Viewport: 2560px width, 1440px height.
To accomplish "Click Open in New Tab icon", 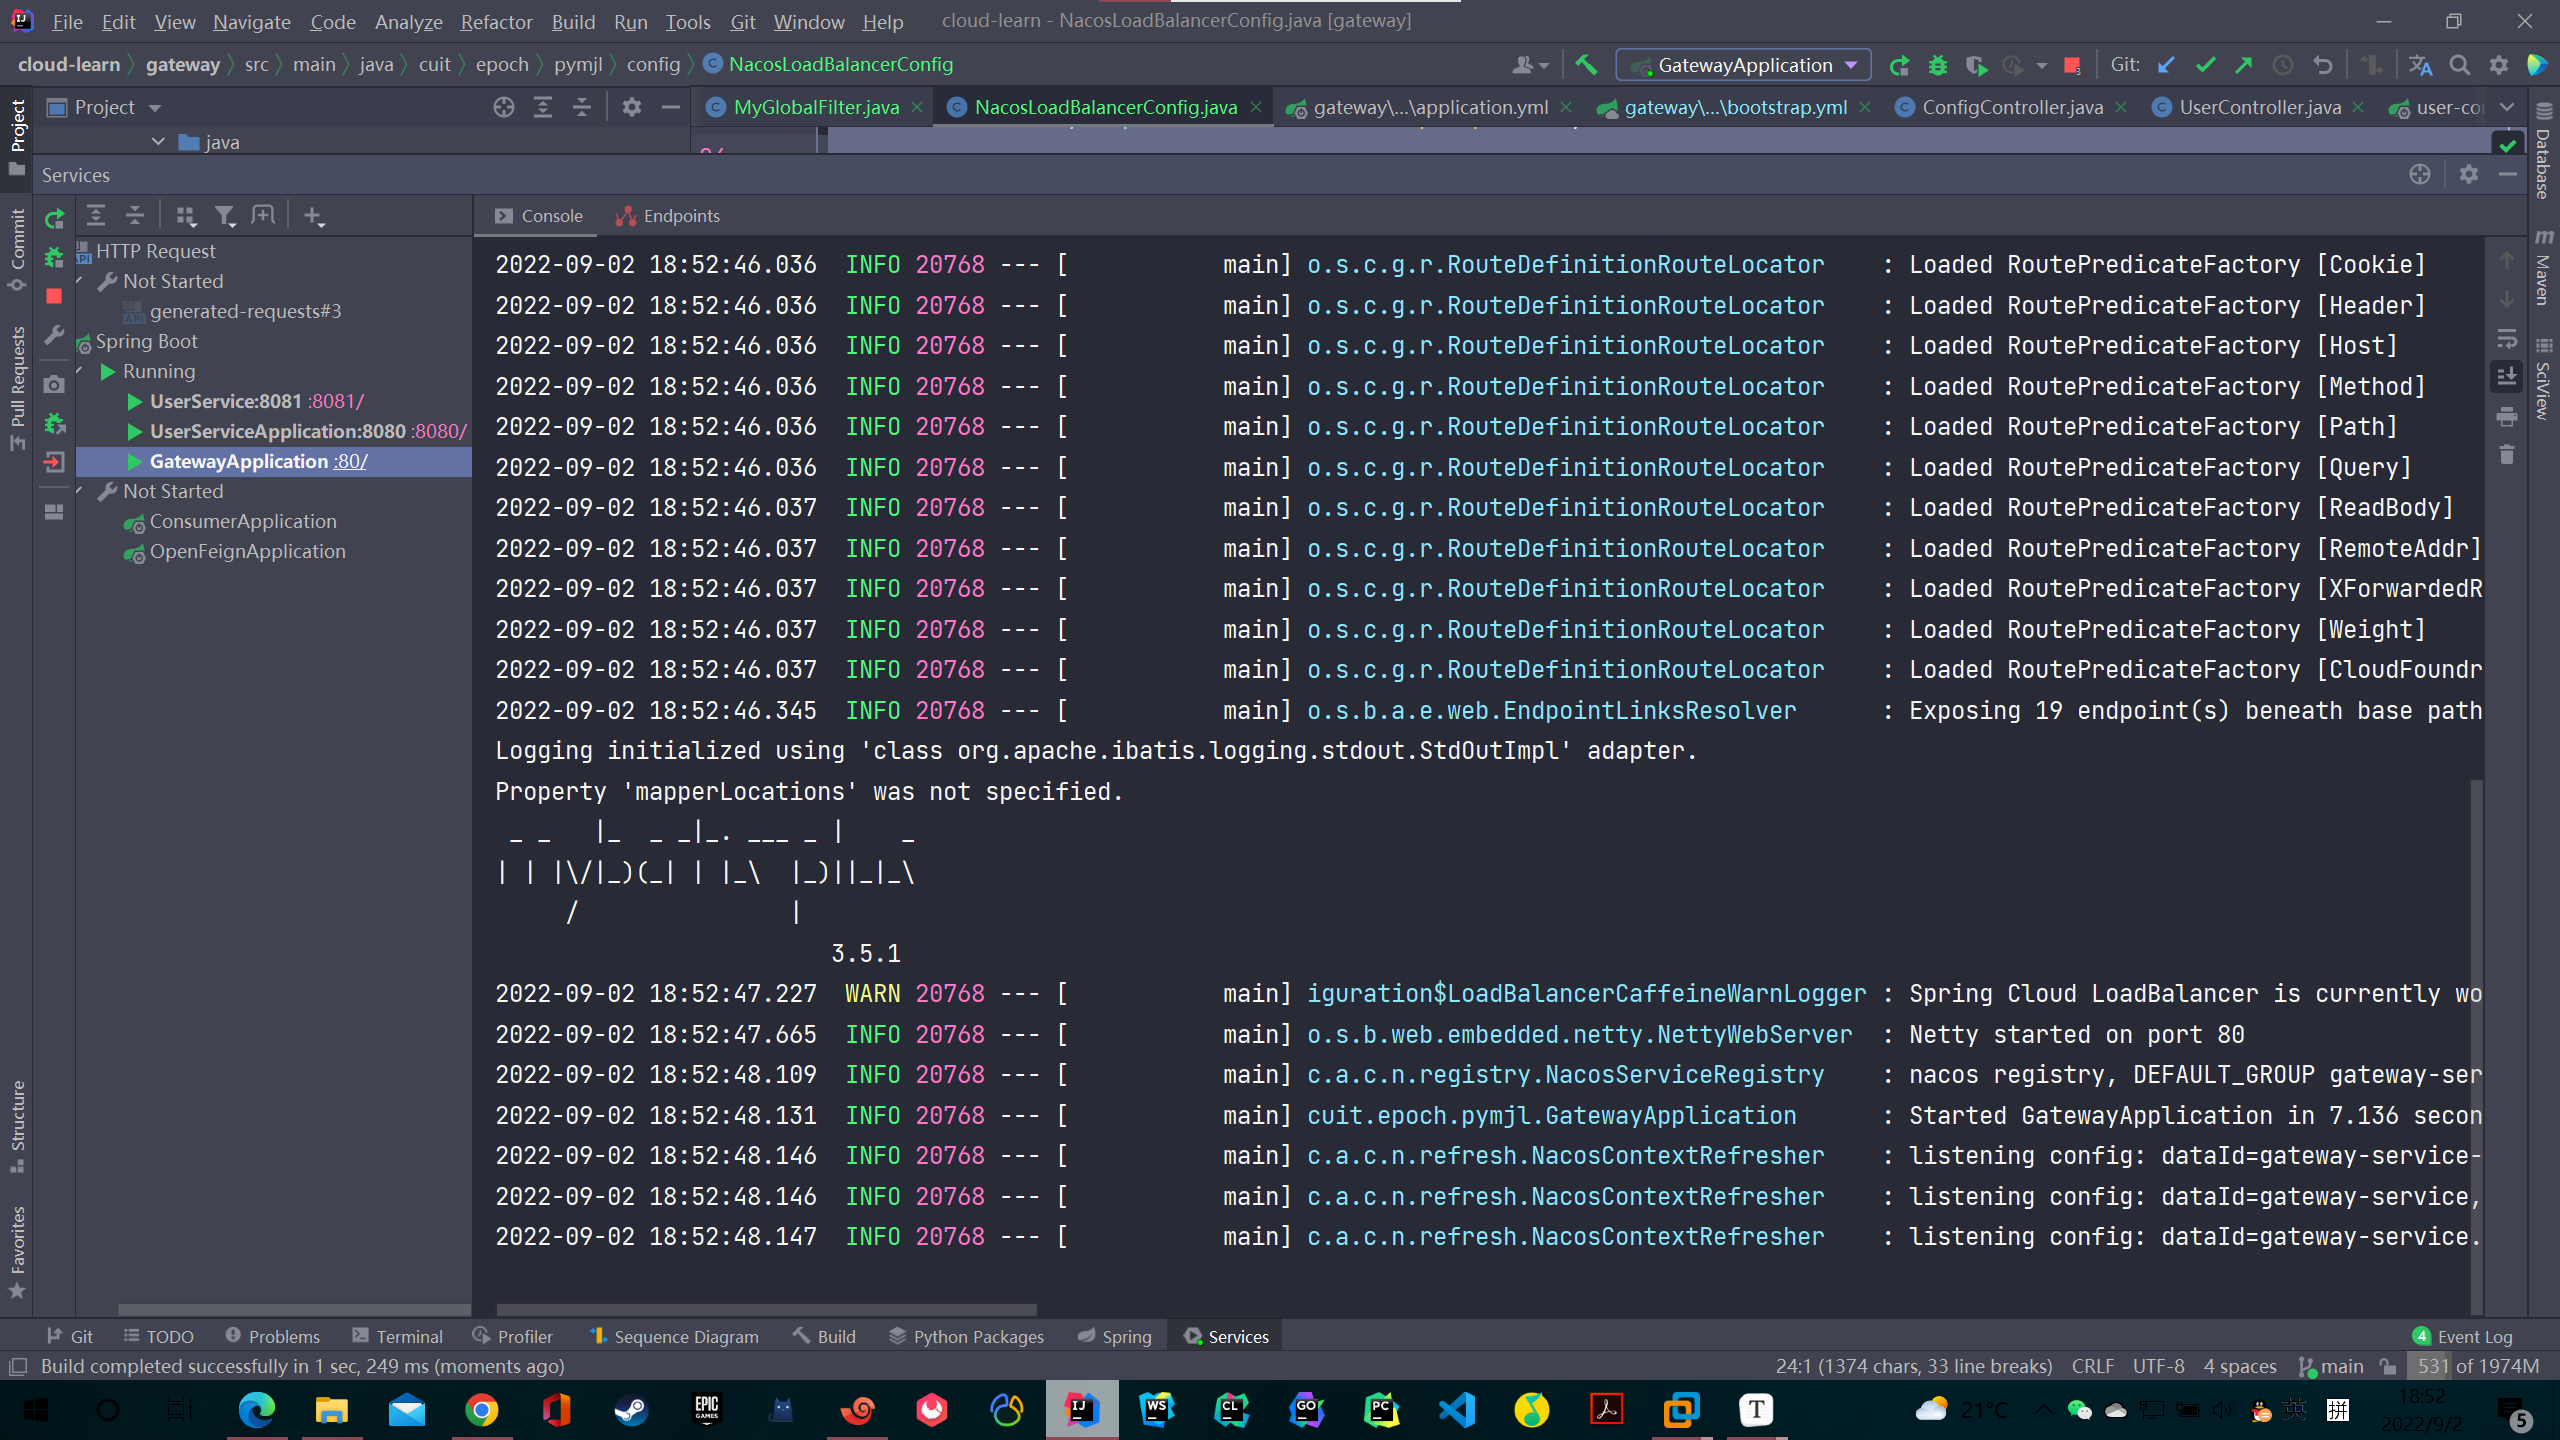I will [x=263, y=215].
